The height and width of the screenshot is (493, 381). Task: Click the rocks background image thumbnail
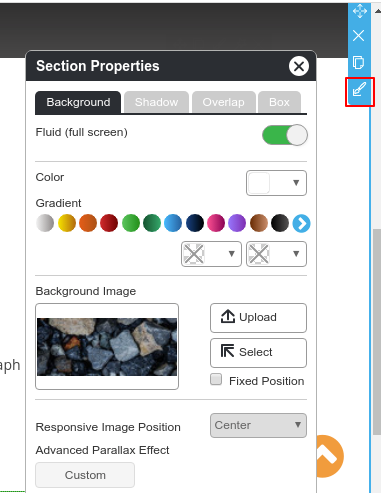[107, 347]
